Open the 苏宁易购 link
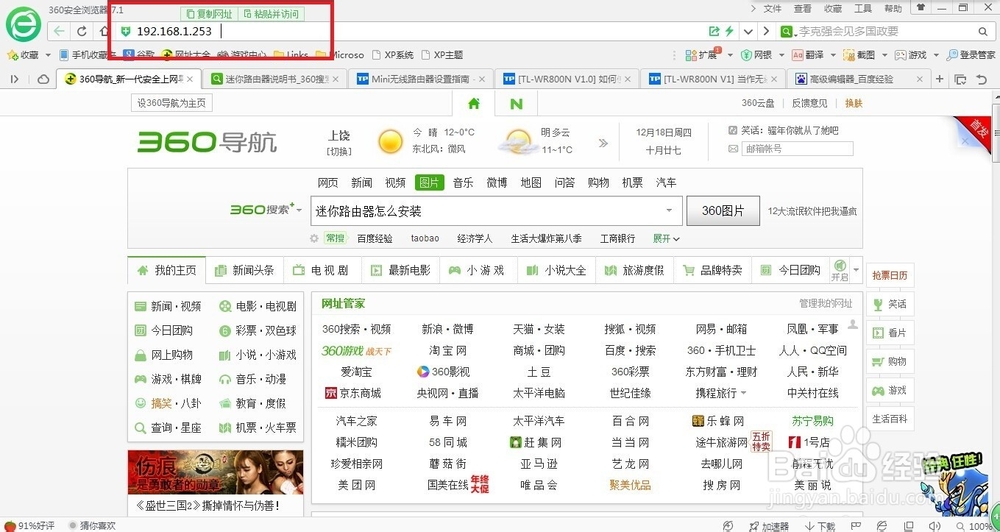 (x=812, y=421)
